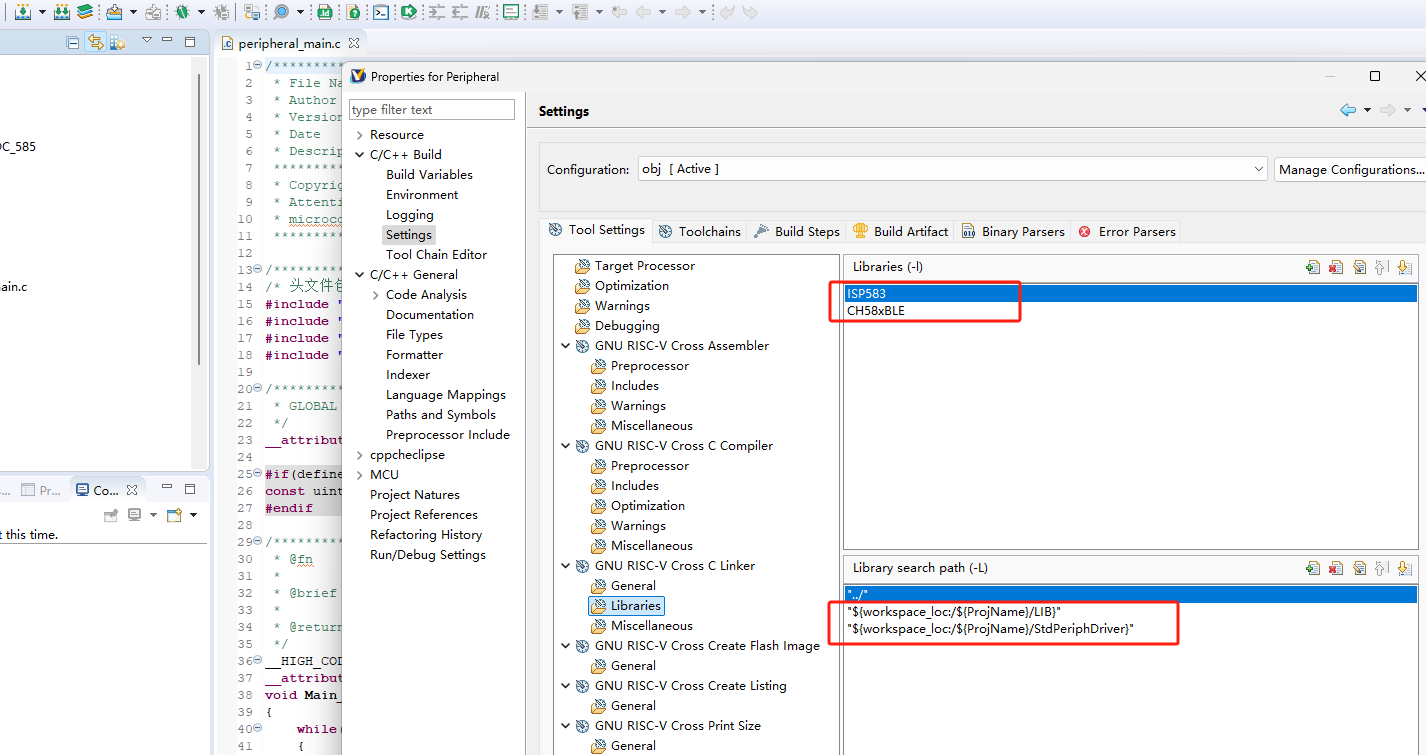
Task: Collapse GNU RISC-V Cross C Linker node
Action: click(566, 566)
